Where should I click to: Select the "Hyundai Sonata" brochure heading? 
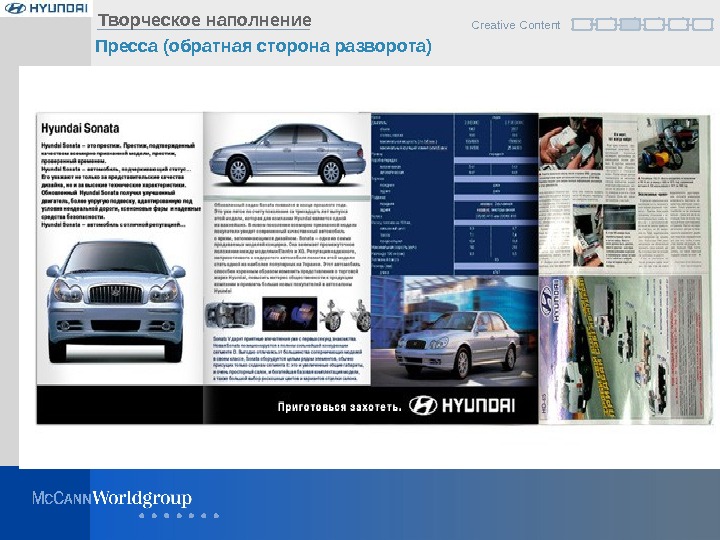(x=80, y=128)
